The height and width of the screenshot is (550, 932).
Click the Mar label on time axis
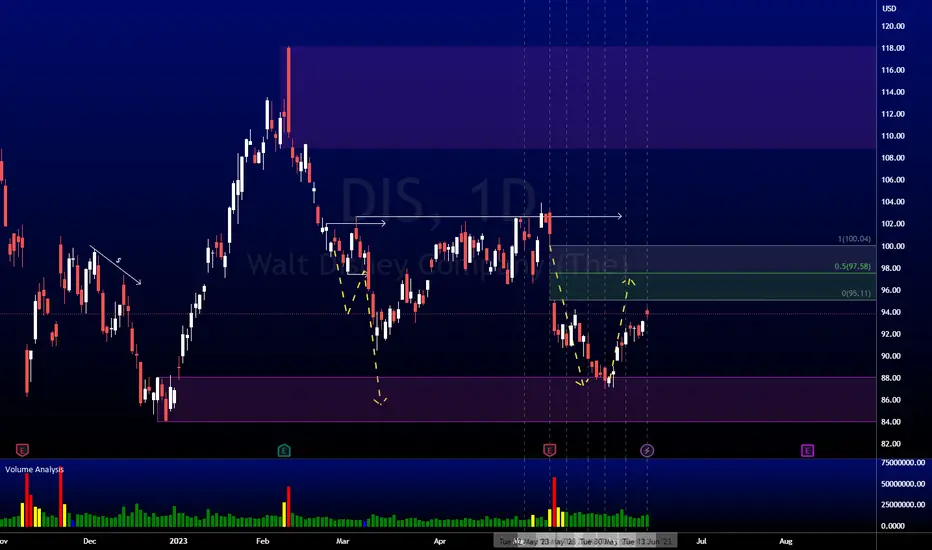342,541
